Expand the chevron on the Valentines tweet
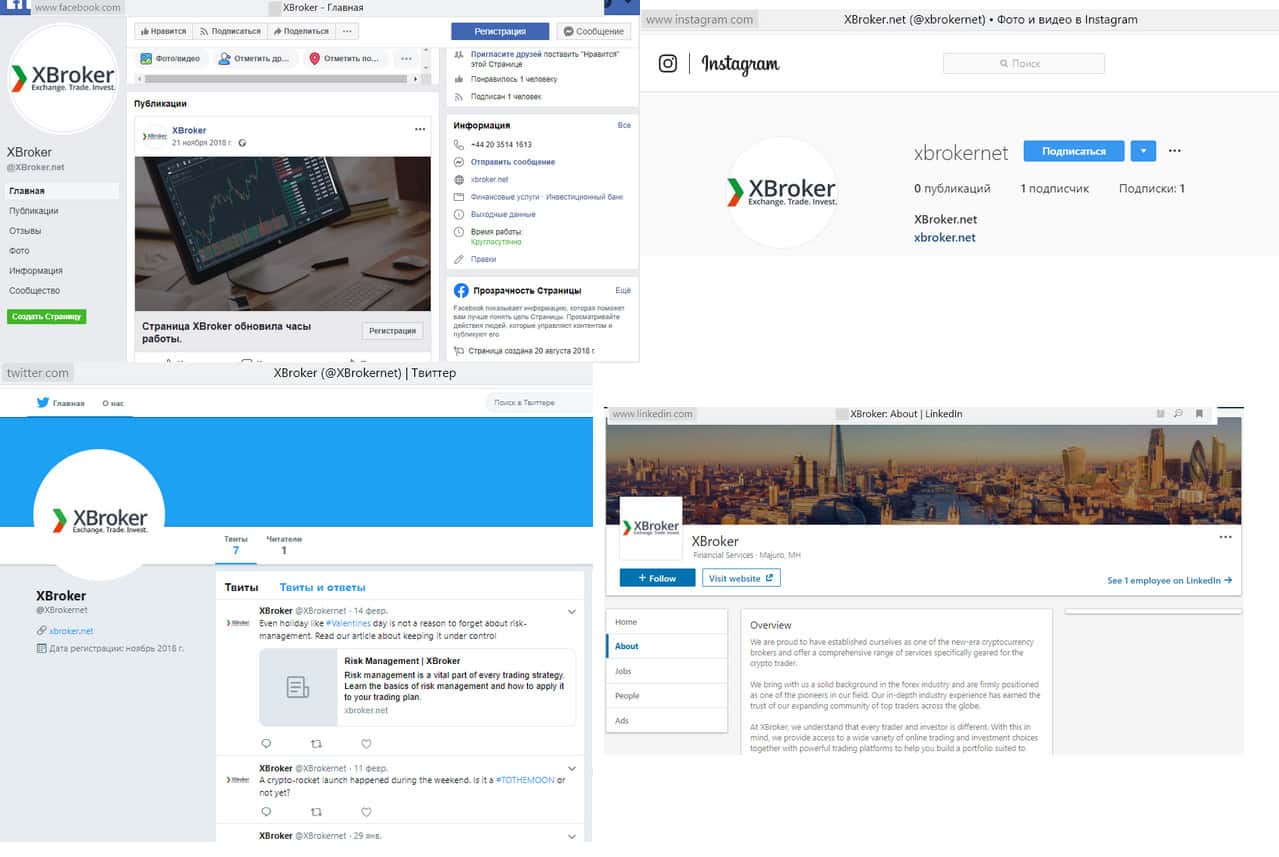This screenshot has height=857, width=1279. 572,611
